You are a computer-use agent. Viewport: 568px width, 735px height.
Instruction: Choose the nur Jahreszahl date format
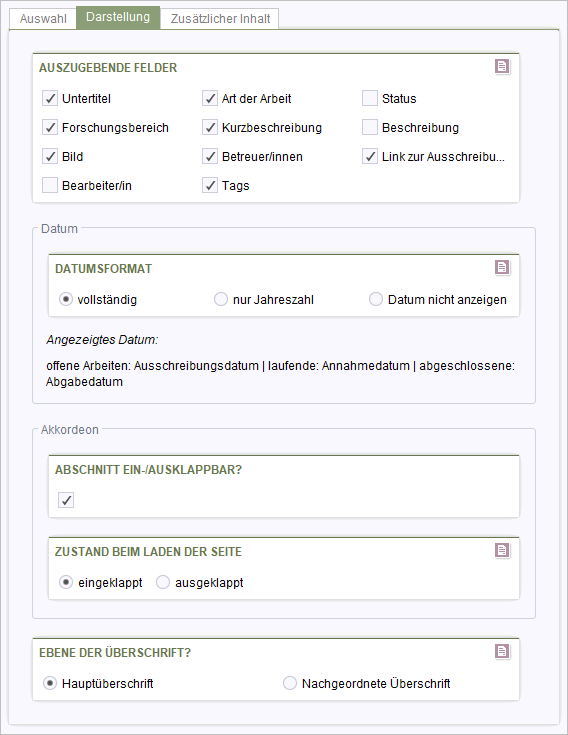(x=221, y=299)
